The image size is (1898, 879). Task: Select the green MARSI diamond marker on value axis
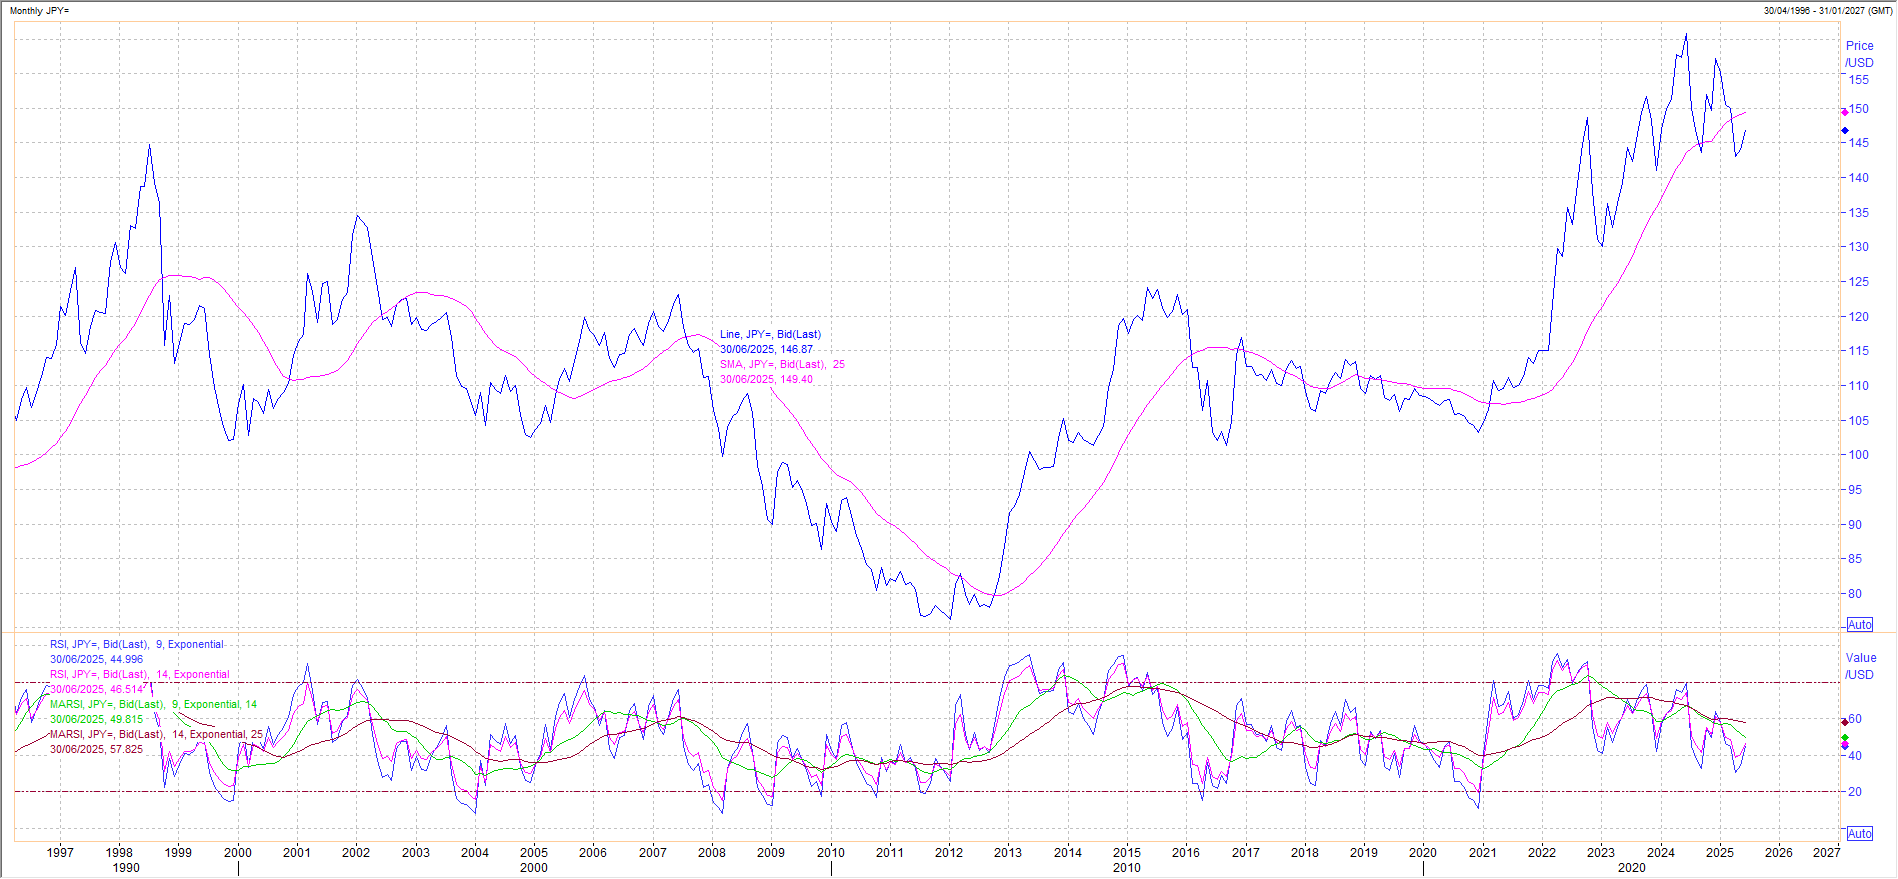click(x=1845, y=738)
